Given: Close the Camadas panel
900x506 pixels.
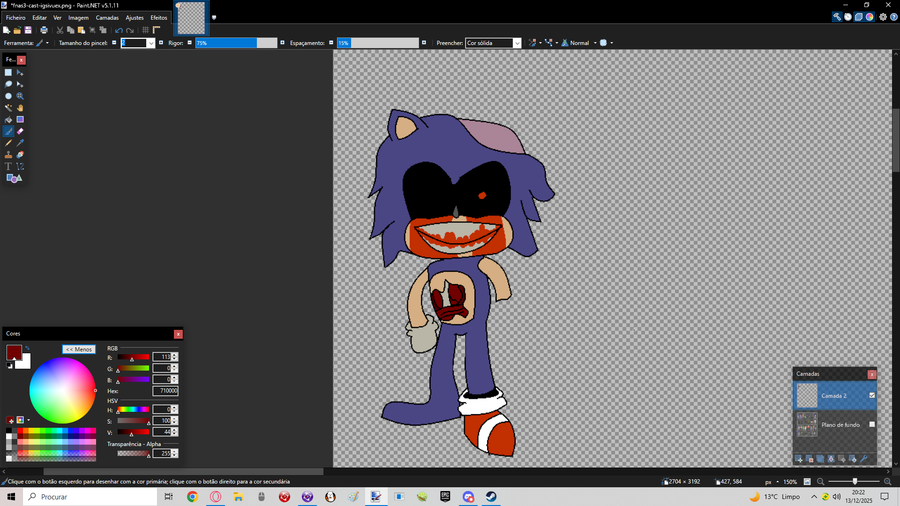Looking at the screenshot, I should [x=872, y=374].
